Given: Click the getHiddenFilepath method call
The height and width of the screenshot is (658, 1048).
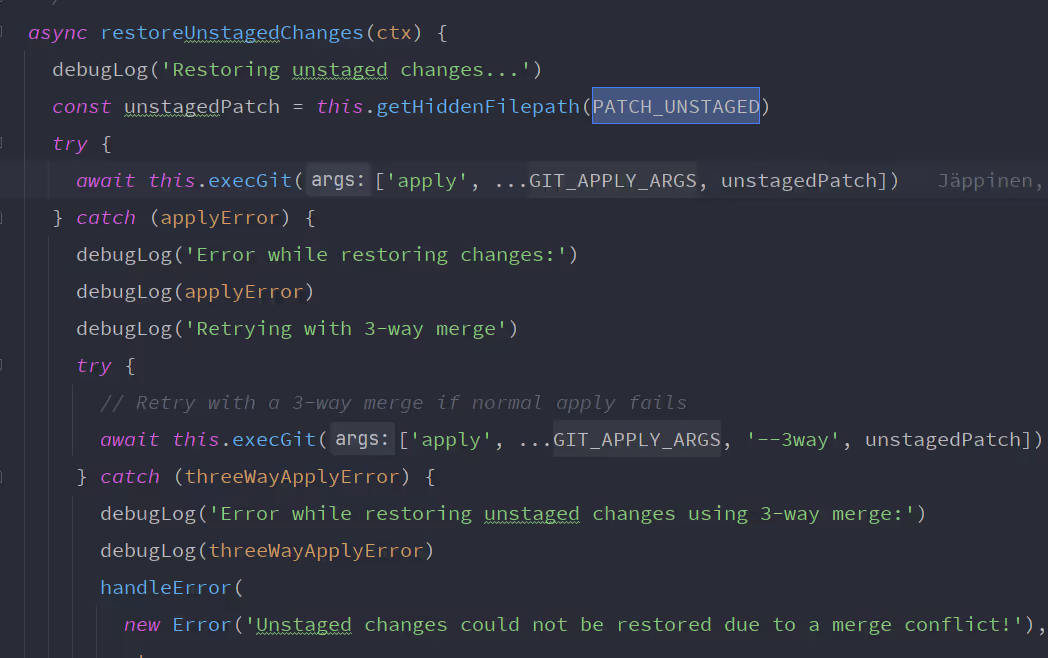Looking at the screenshot, I should (x=478, y=107).
